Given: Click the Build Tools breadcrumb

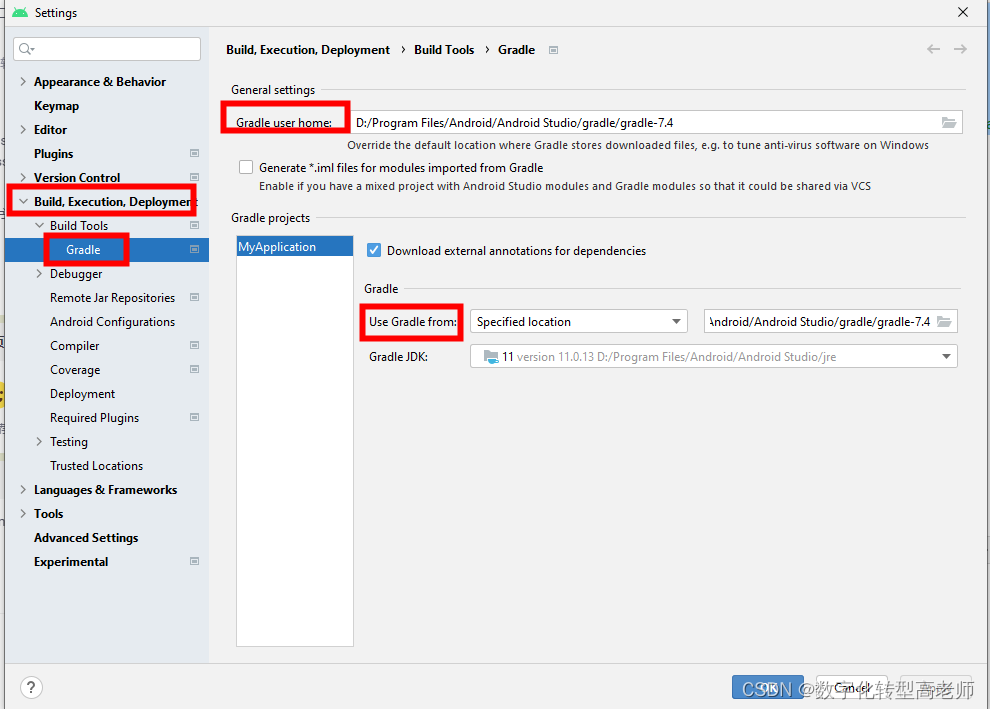Looking at the screenshot, I should [x=444, y=50].
